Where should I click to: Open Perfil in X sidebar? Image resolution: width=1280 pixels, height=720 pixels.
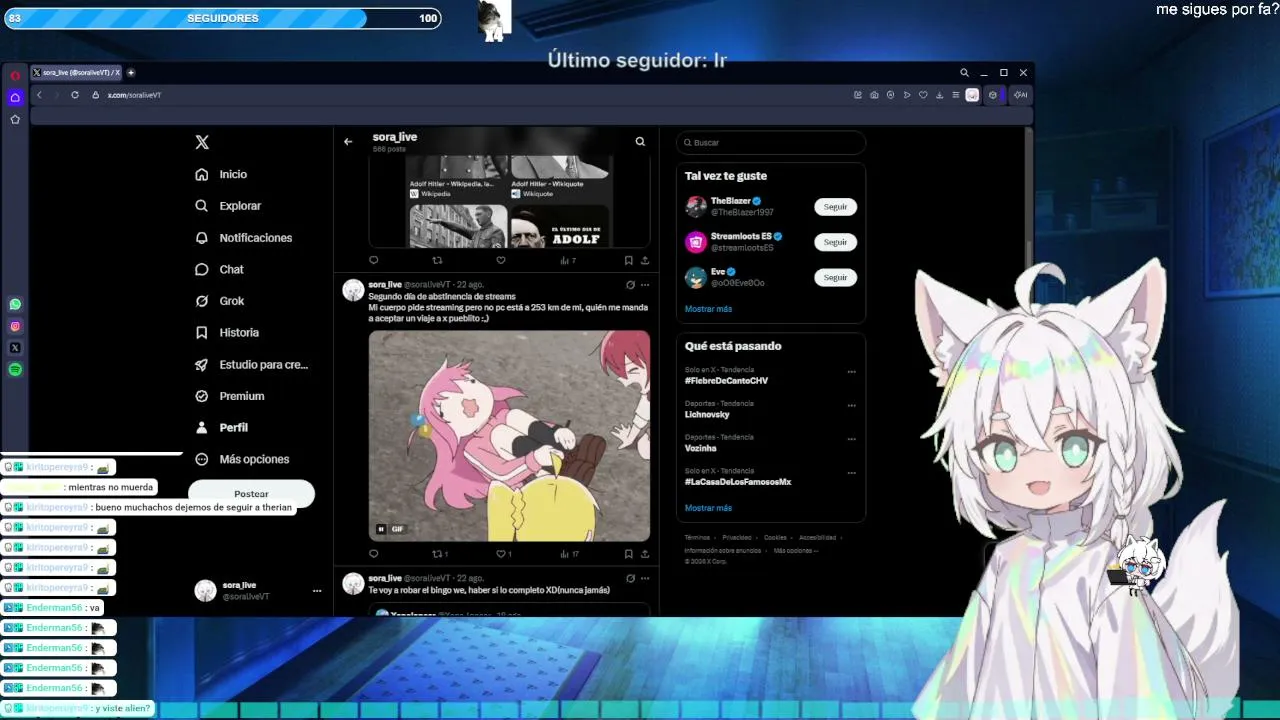click(x=221, y=427)
